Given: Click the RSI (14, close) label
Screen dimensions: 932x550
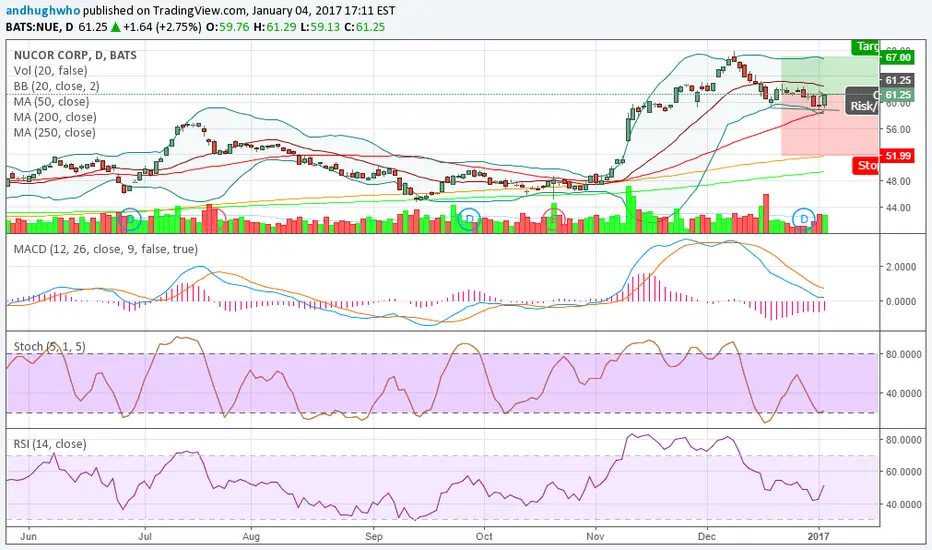Looking at the screenshot, I should (x=50, y=444).
